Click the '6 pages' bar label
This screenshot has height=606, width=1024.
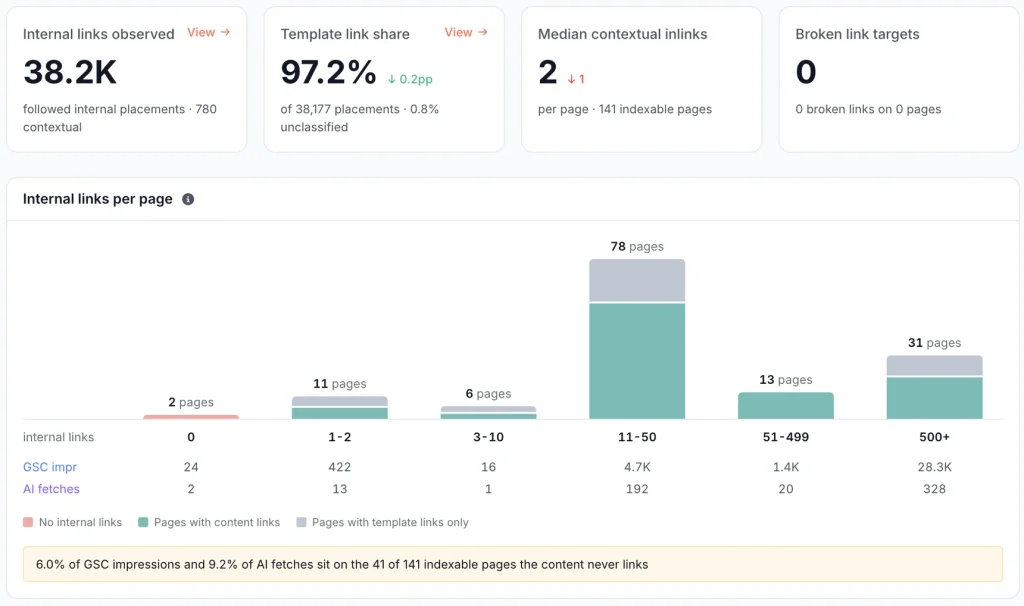coord(488,394)
